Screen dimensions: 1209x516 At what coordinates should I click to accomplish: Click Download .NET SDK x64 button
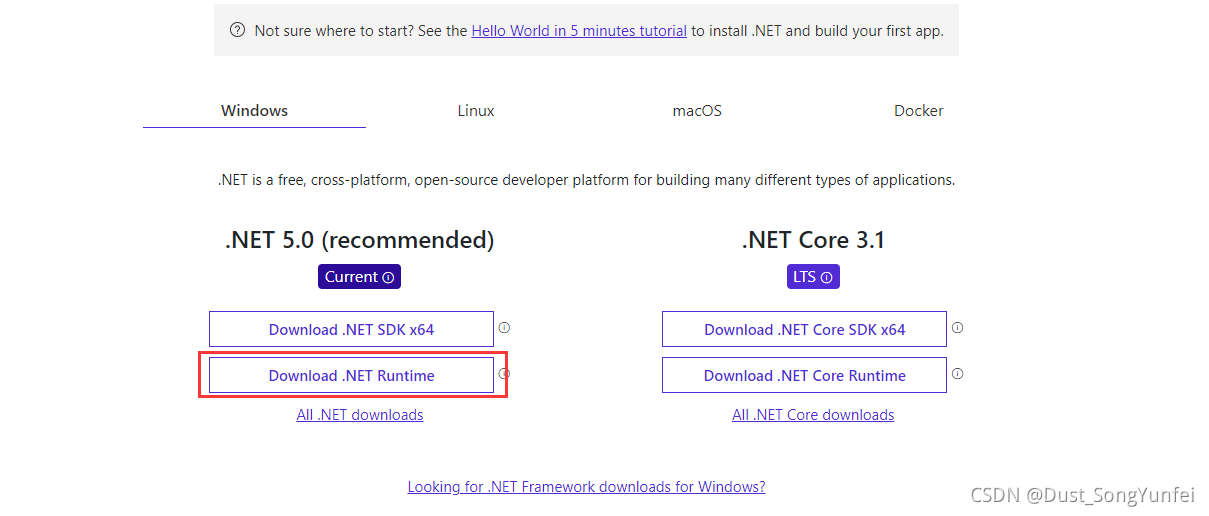click(x=351, y=329)
